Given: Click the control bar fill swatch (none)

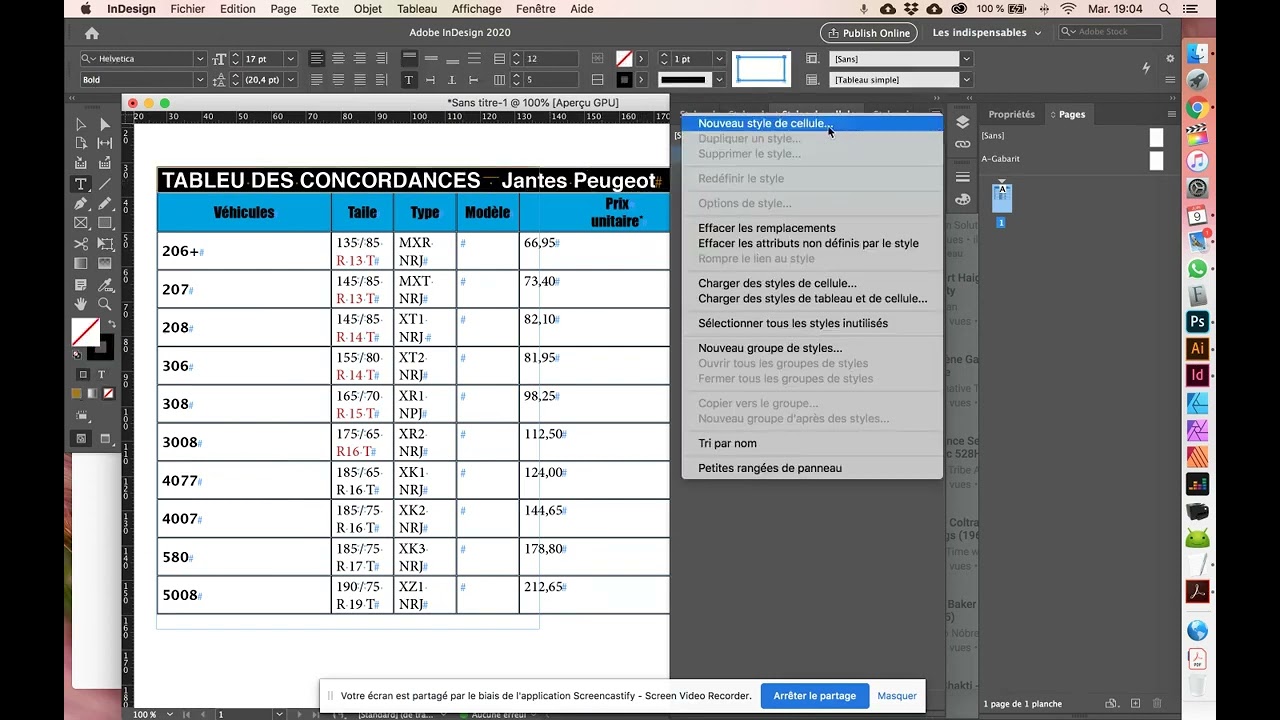Looking at the screenshot, I should [x=624, y=59].
